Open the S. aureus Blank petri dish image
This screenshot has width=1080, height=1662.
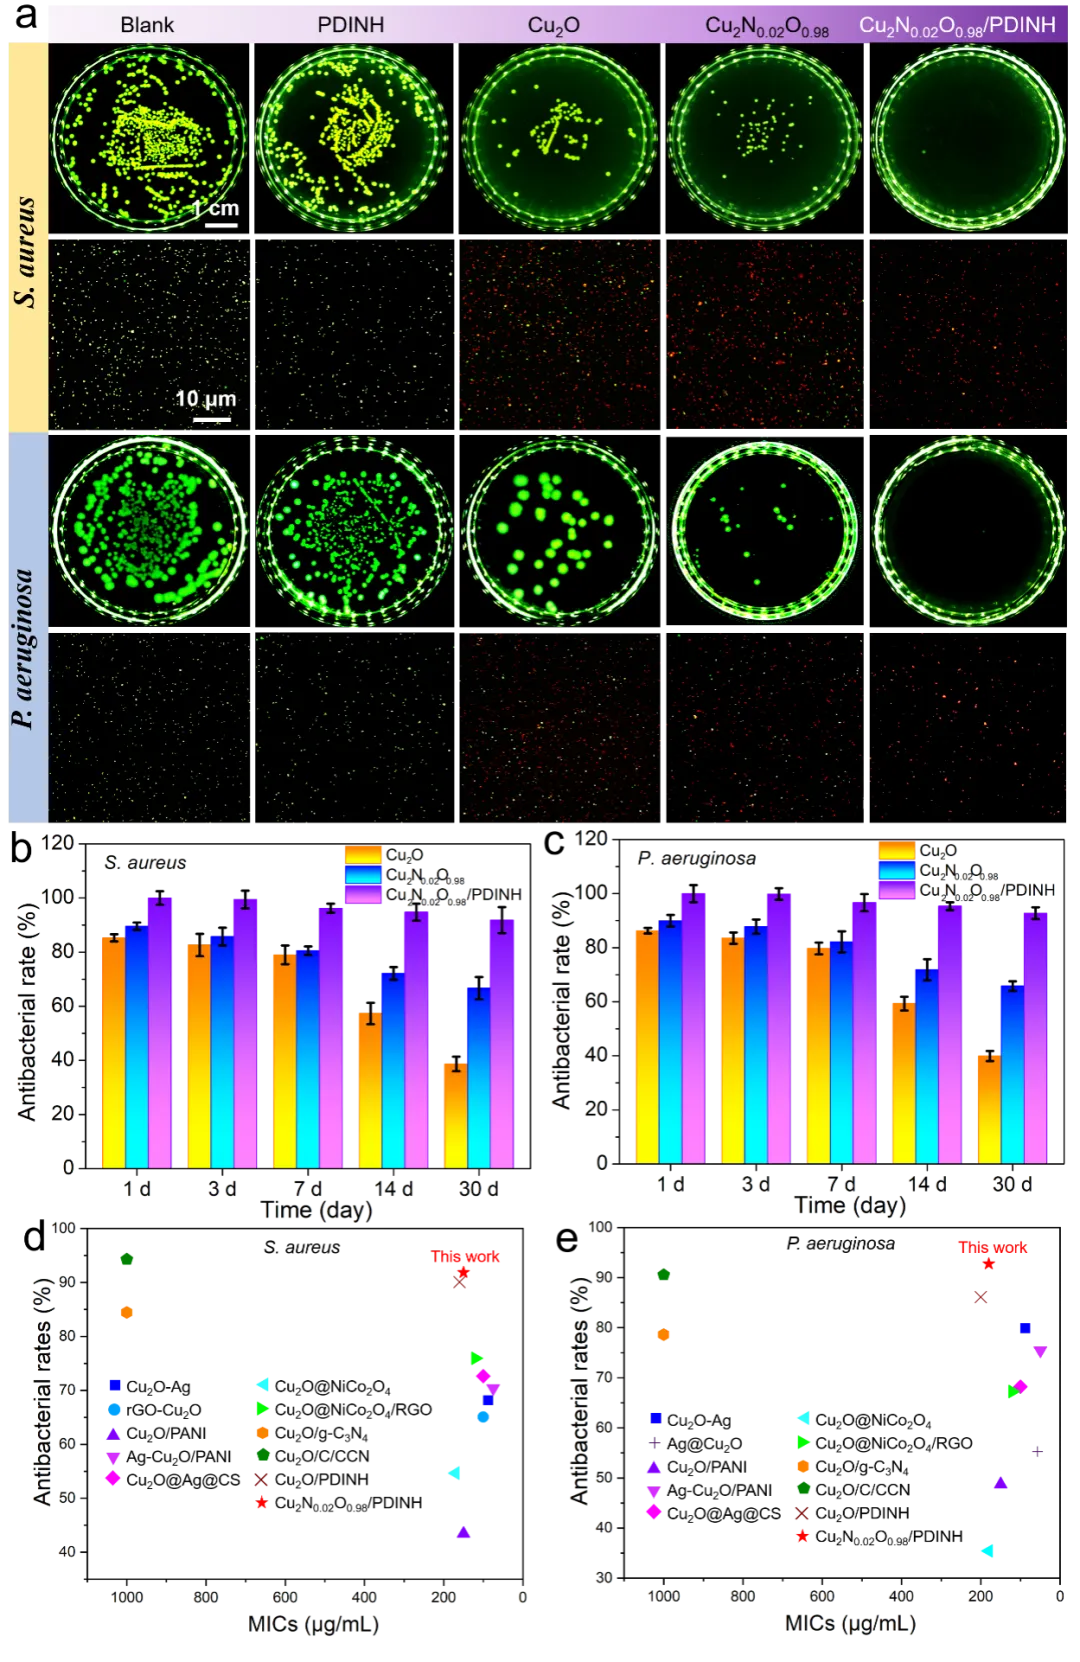pyautogui.click(x=149, y=138)
